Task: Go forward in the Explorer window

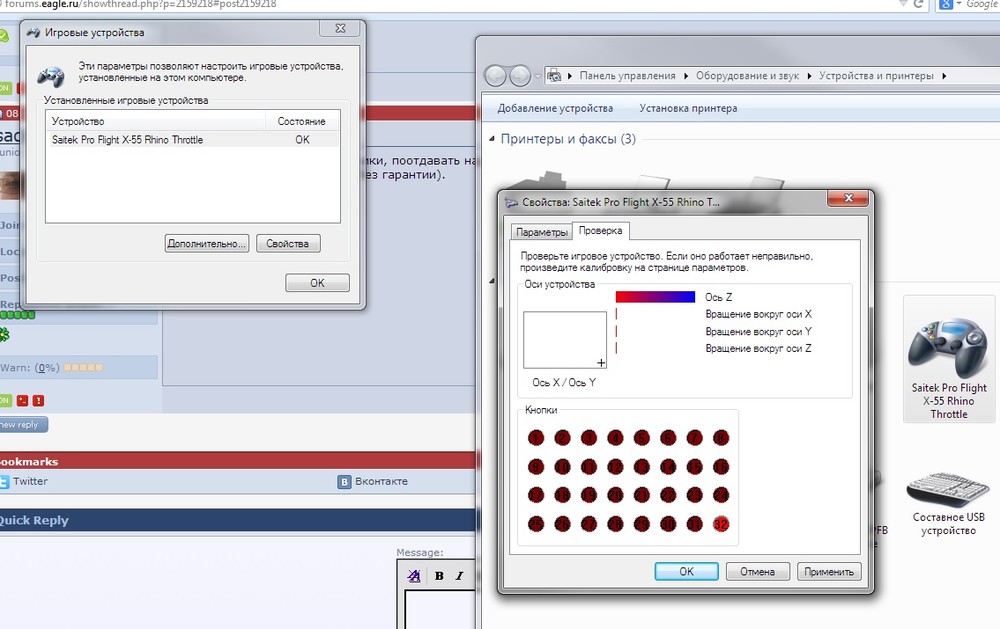Action: click(520, 76)
